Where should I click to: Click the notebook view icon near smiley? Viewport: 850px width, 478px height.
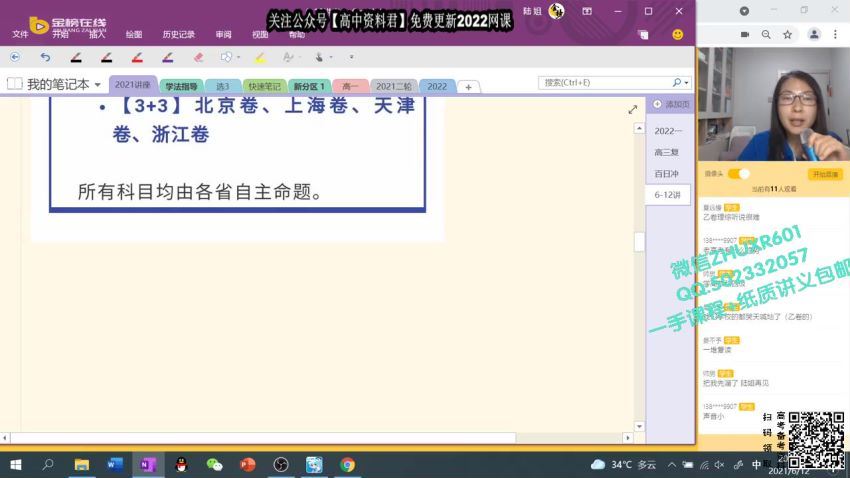[x=643, y=35]
